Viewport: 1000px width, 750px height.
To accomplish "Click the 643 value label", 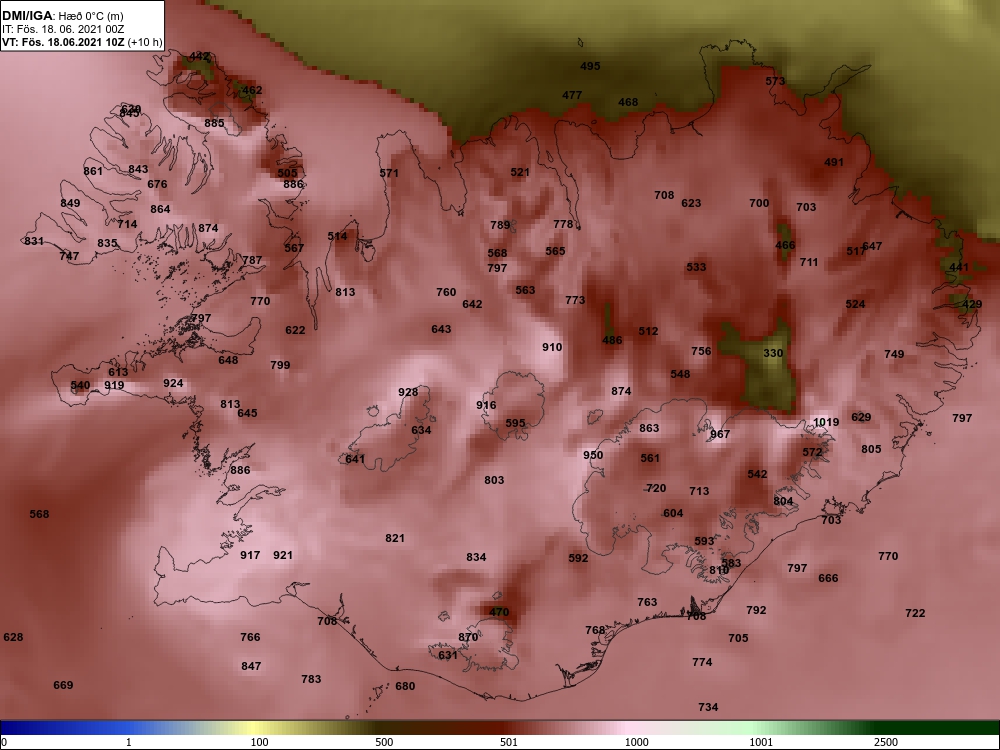I will point(441,329).
